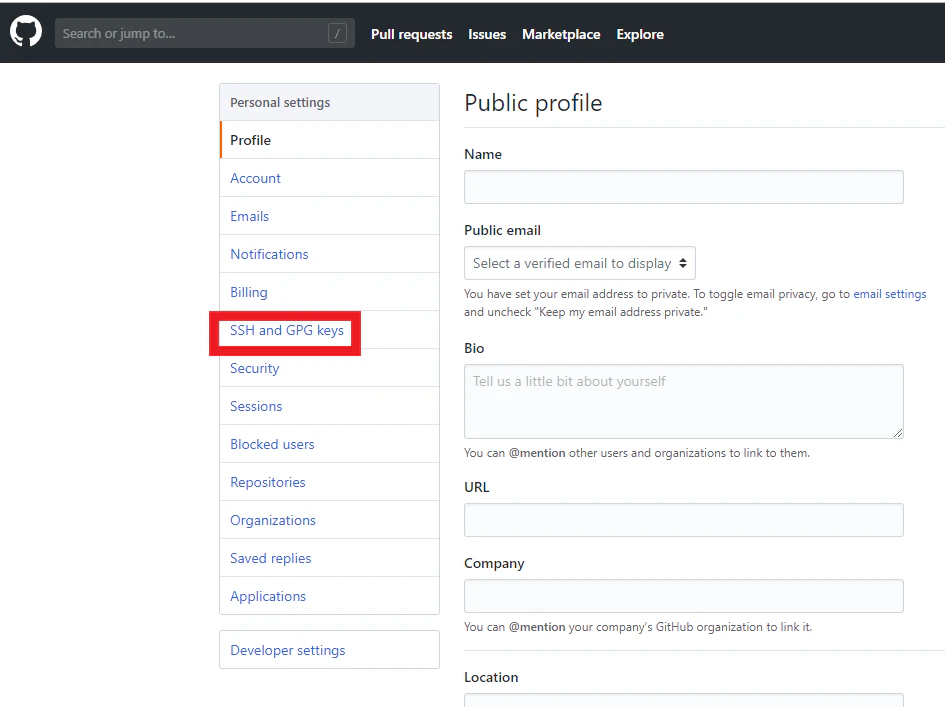The height and width of the screenshot is (707, 945).
Task: Go to Applications settings
Action: coord(330,595)
